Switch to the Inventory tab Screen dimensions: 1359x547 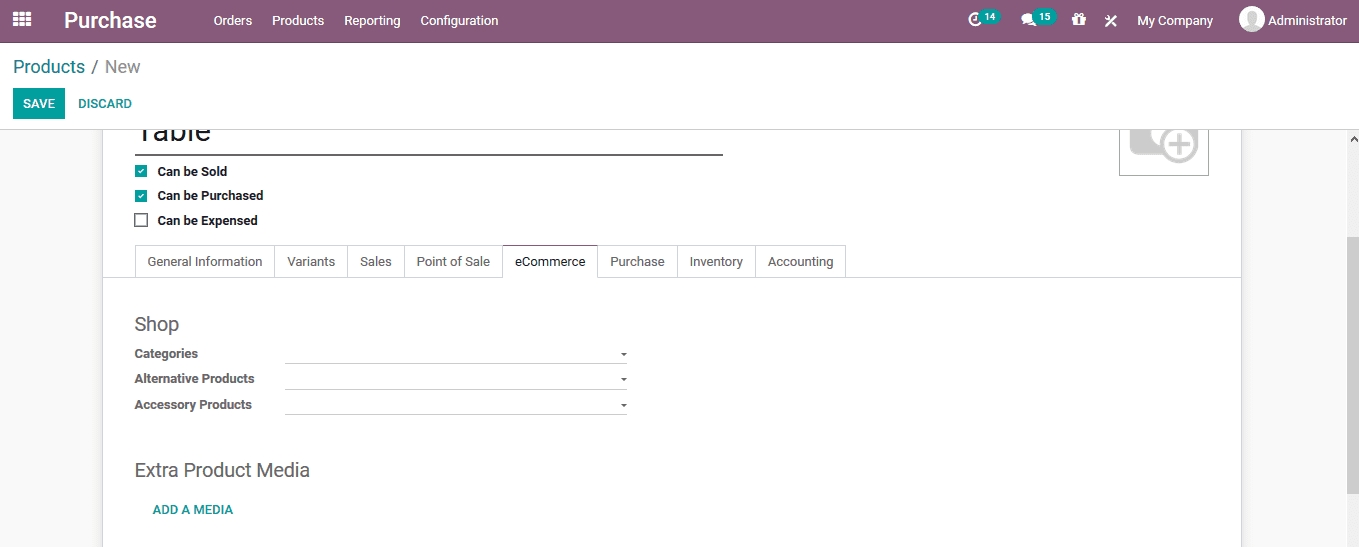click(716, 262)
